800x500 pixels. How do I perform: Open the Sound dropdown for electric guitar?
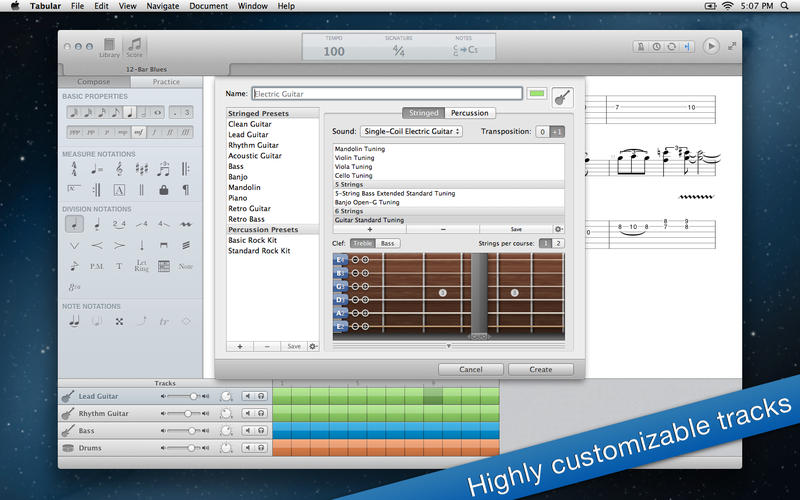point(411,131)
